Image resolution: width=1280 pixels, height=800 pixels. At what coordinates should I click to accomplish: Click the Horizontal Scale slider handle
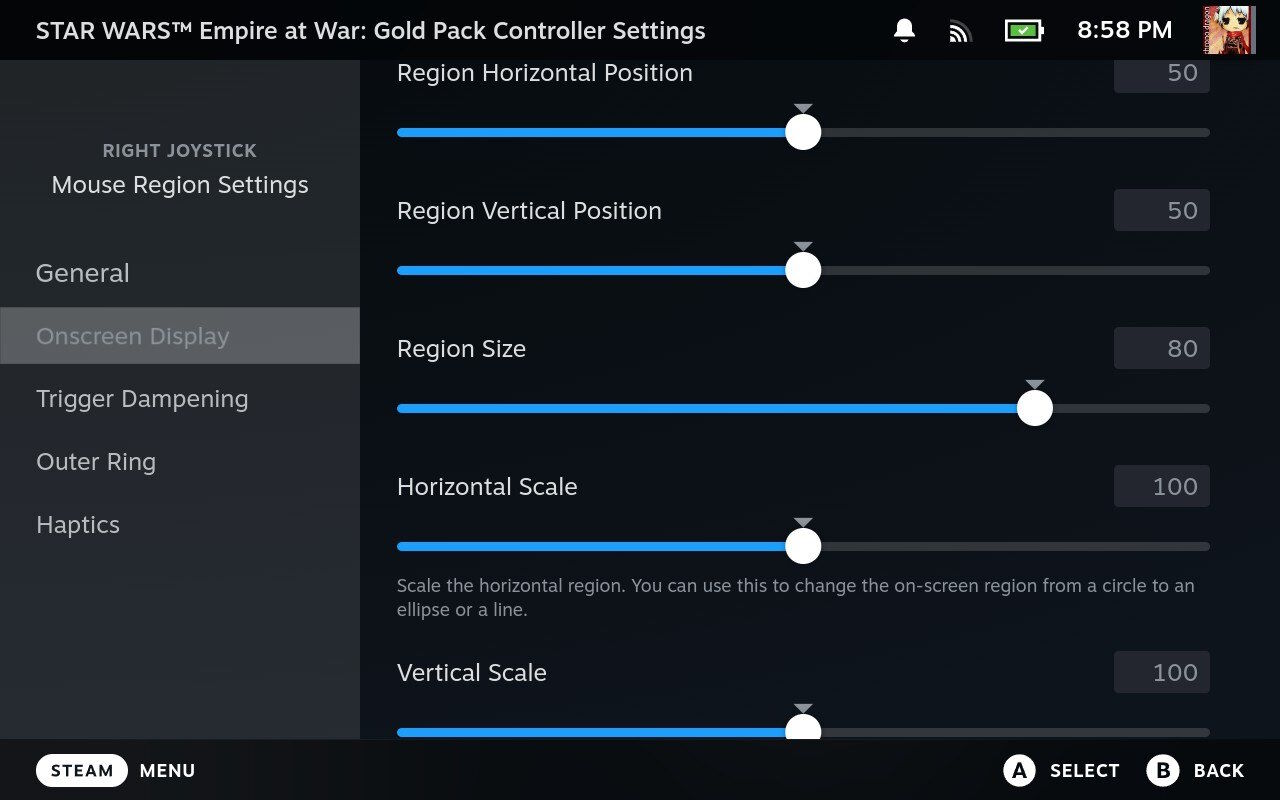click(x=803, y=546)
